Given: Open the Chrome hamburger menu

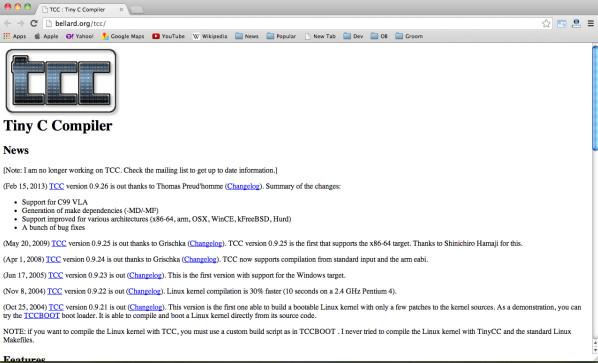Looking at the screenshot, I should pyautogui.click(x=590, y=24).
